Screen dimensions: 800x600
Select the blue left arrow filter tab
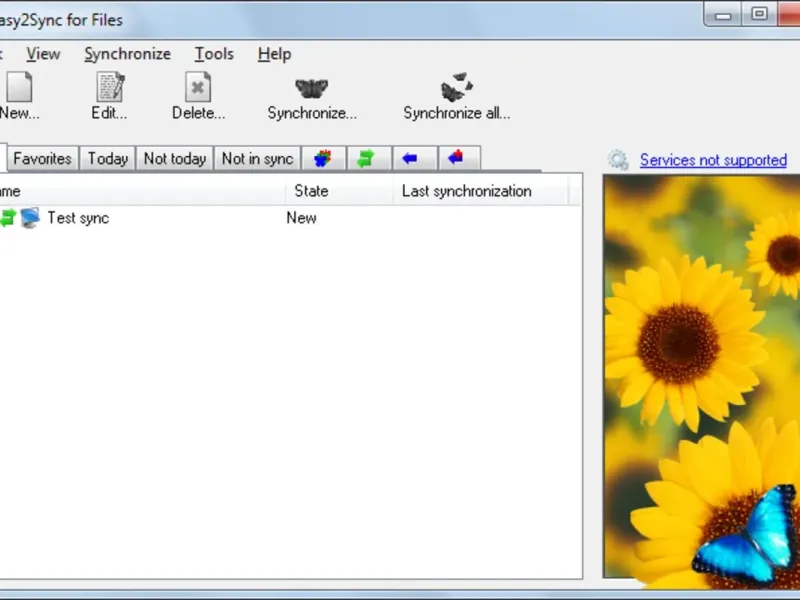(x=415, y=159)
